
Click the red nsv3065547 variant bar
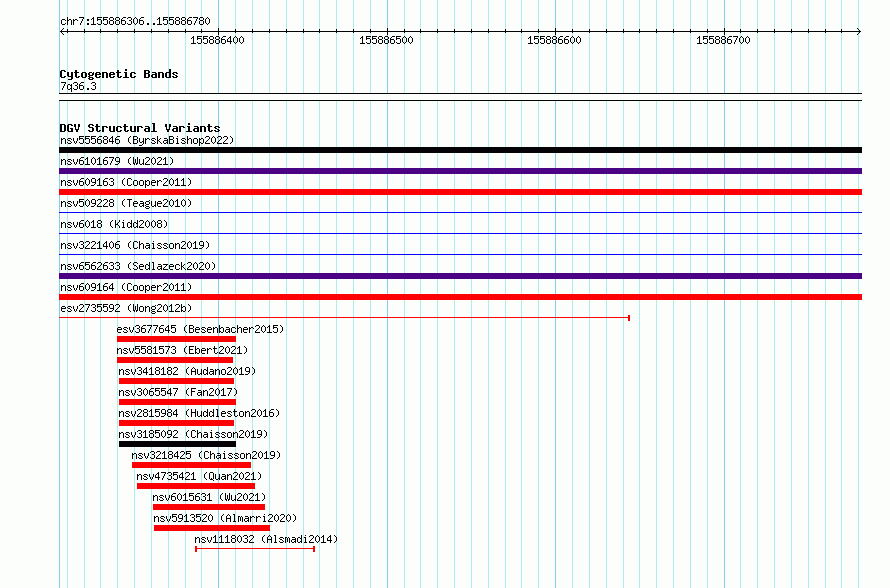(x=178, y=402)
